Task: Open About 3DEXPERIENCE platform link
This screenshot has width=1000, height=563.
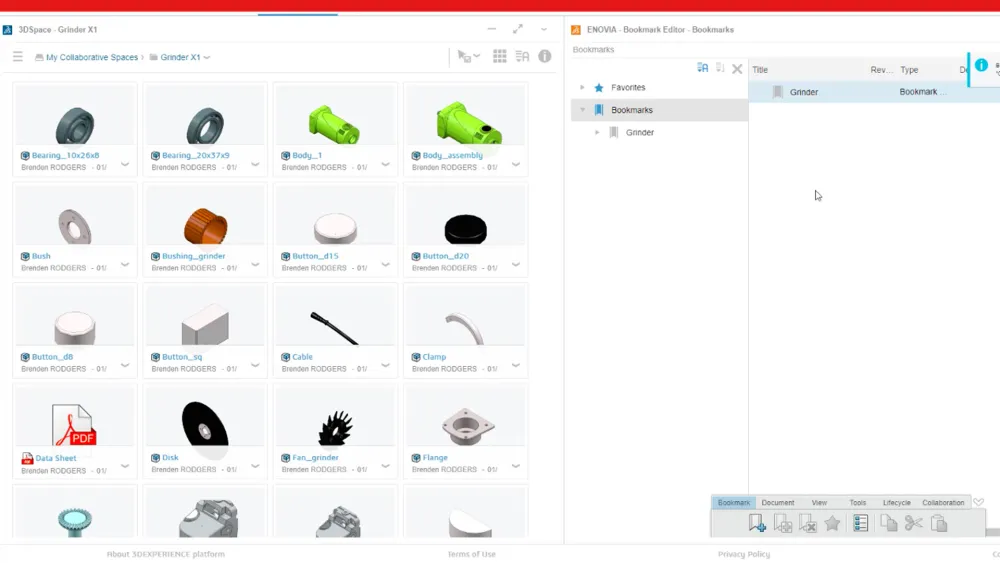Action: tap(166, 554)
